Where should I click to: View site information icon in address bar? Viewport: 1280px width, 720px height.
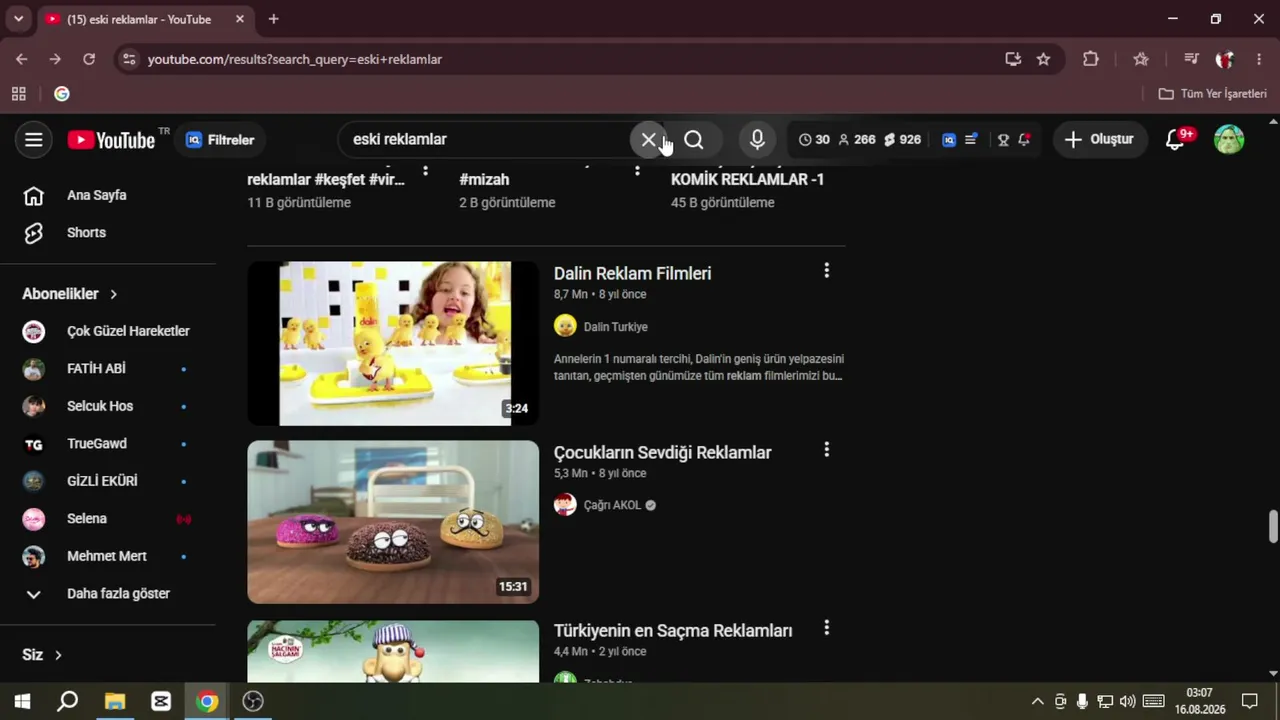click(x=128, y=59)
